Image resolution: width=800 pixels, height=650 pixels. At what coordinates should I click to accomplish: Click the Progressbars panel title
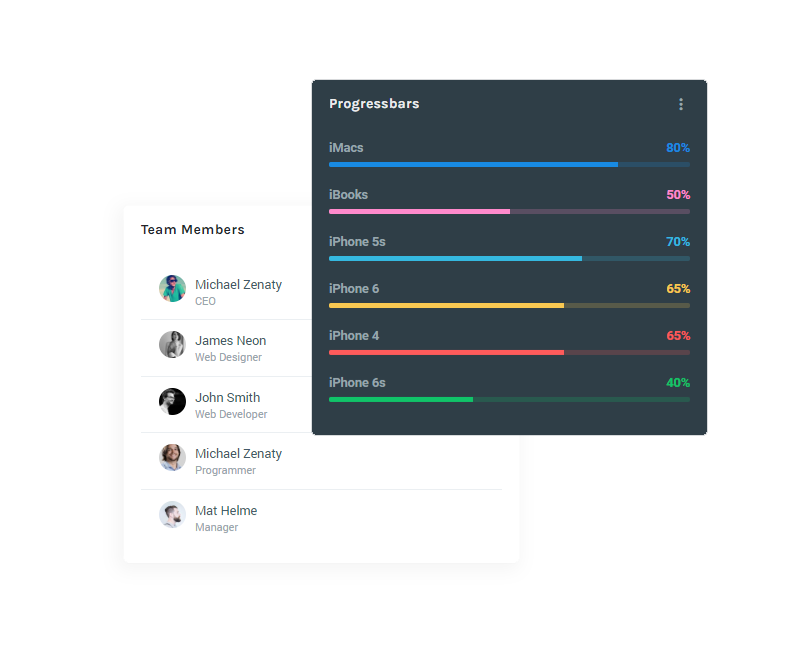tap(374, 104)
